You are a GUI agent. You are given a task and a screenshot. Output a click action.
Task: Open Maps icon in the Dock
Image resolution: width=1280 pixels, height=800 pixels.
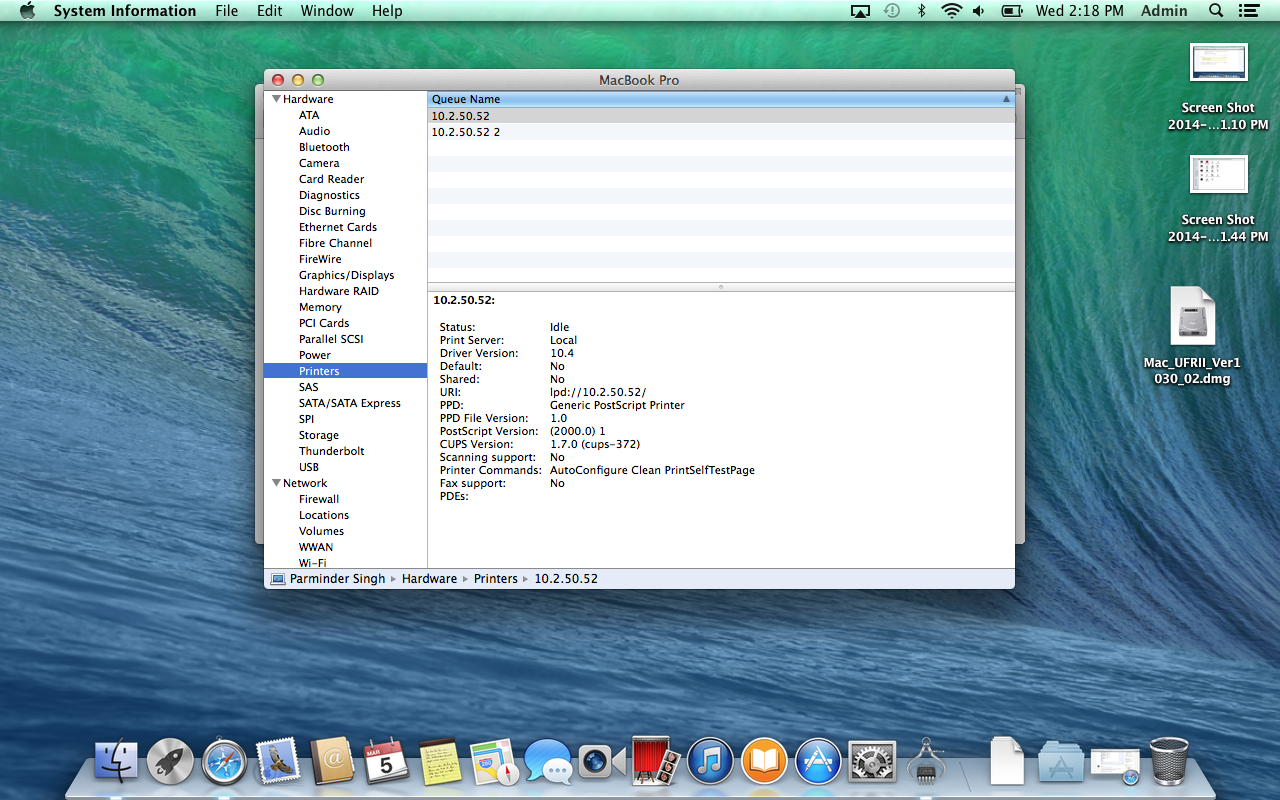494,762
